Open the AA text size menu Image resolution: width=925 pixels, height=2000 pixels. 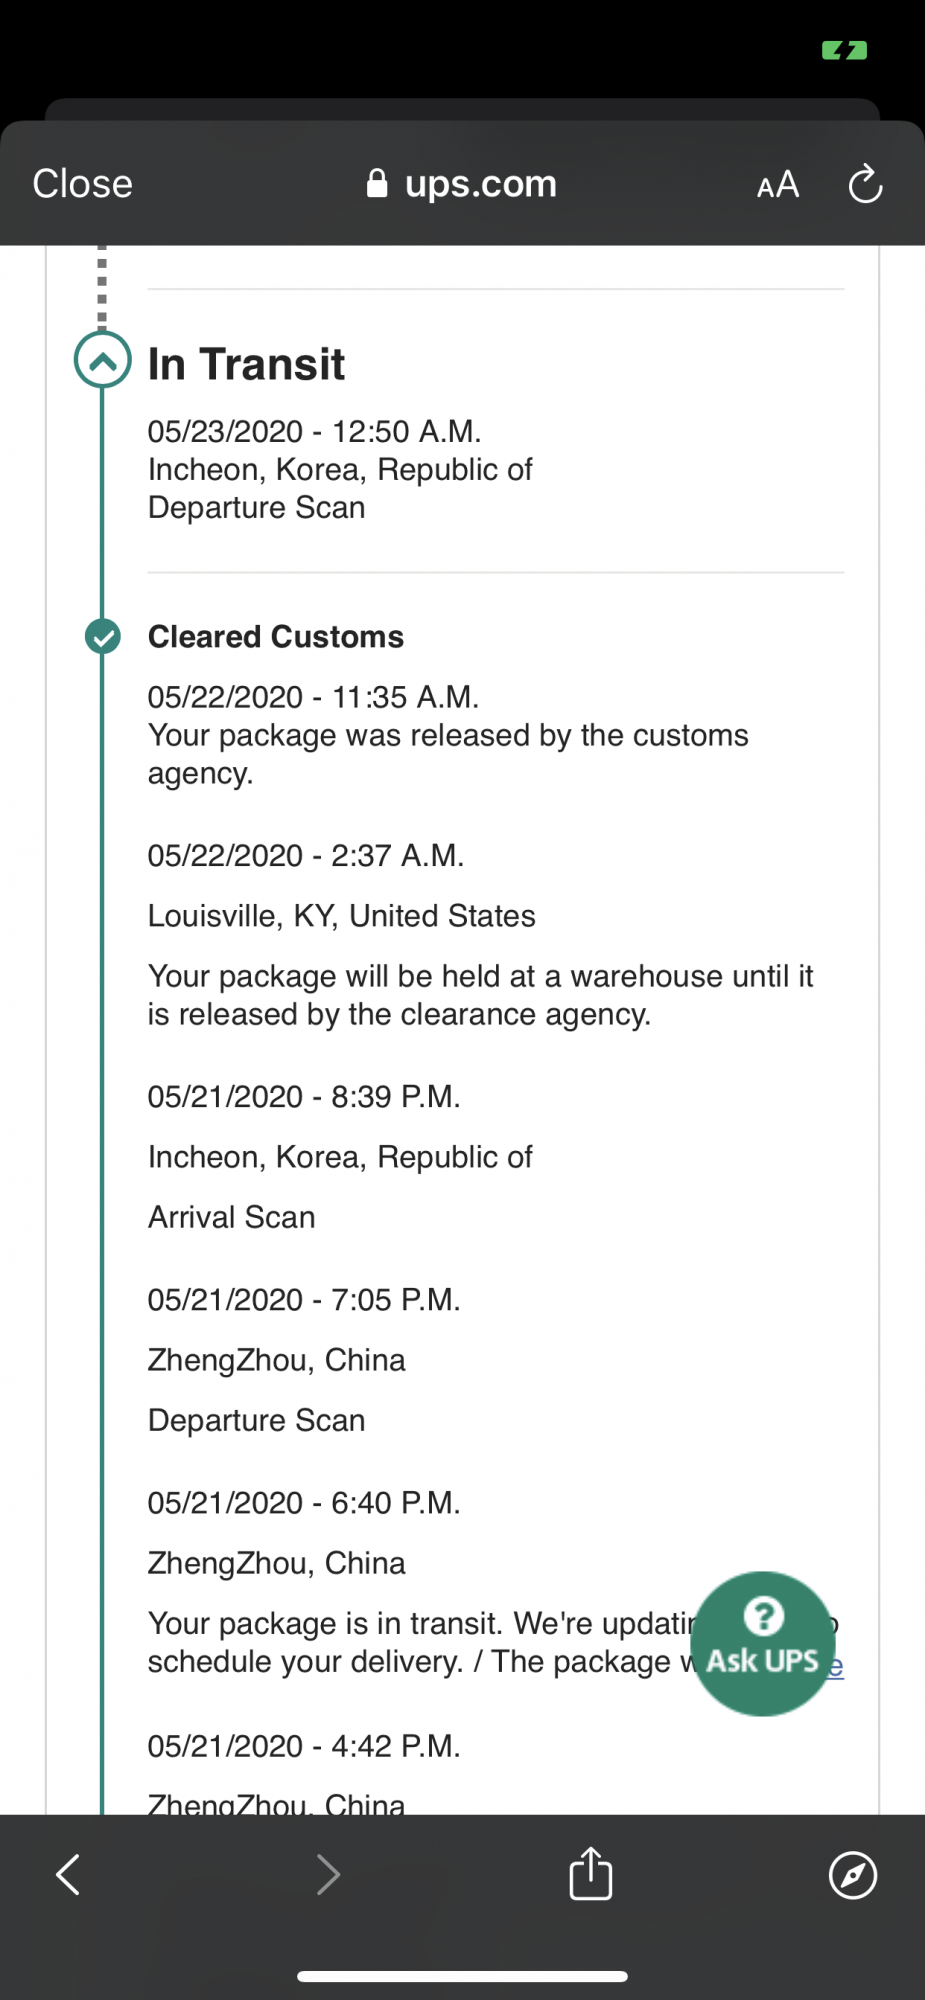tap(778, 185)
